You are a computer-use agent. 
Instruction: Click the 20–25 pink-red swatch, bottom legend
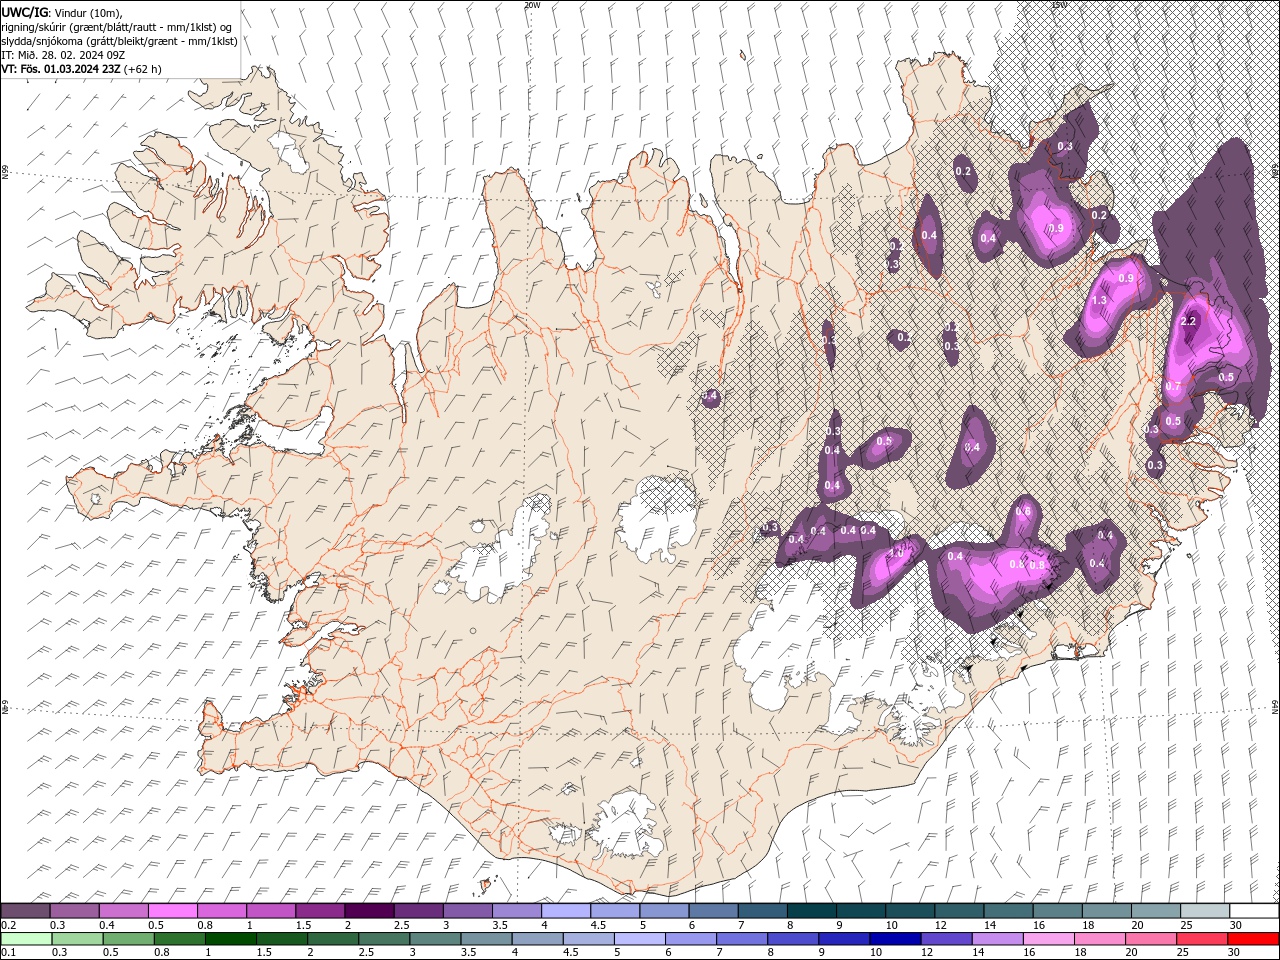point(1150,939)
